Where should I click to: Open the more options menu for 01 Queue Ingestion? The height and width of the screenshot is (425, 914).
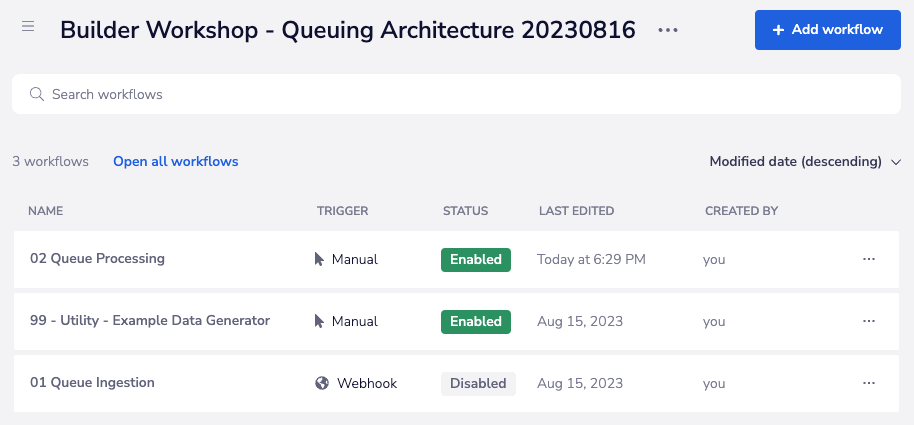(x=868, y=383)
